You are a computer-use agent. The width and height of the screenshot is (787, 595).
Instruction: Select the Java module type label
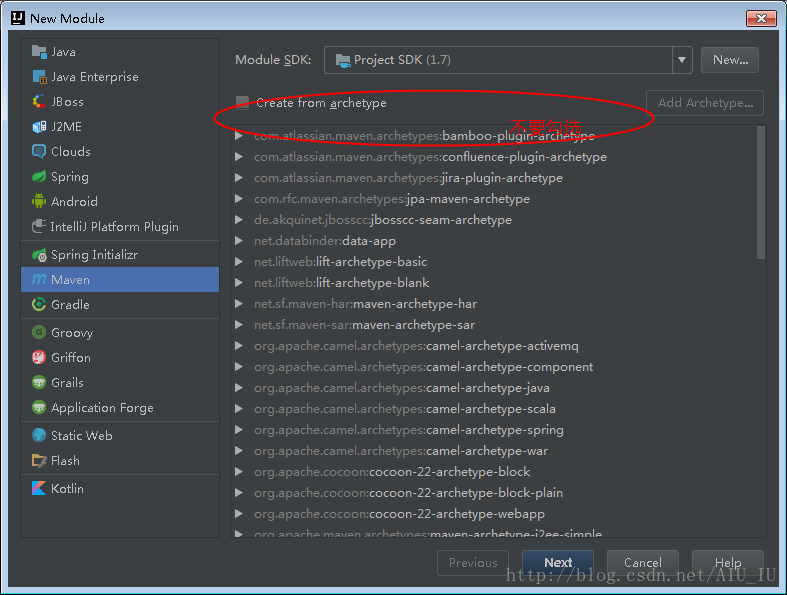tap(63, 52)
